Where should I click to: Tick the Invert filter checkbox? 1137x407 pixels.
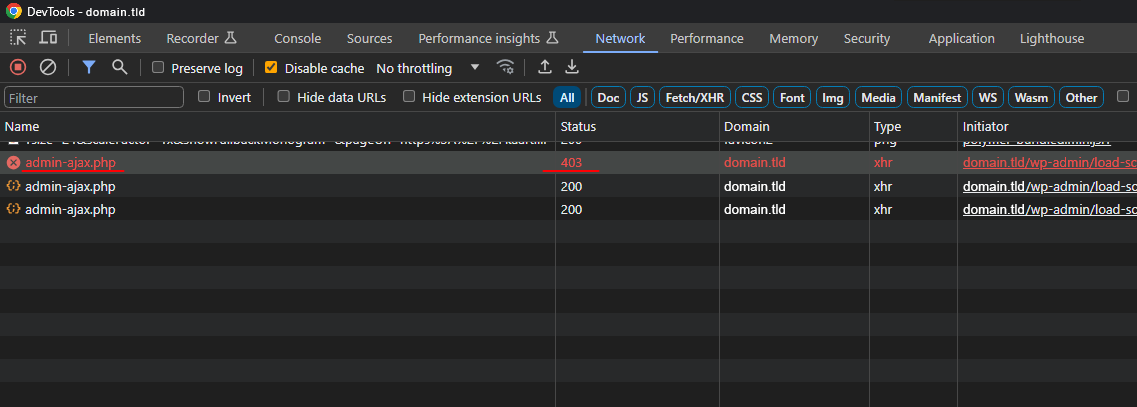[x=205, y=97]
